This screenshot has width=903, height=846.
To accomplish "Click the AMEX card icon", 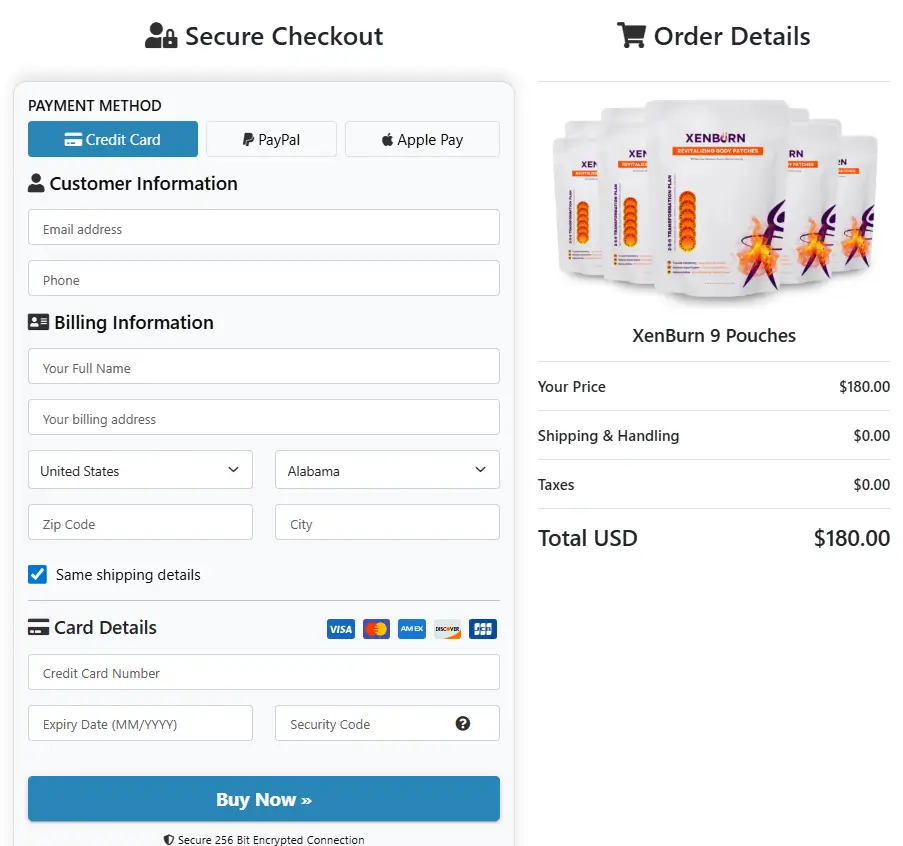I will 411,629.
